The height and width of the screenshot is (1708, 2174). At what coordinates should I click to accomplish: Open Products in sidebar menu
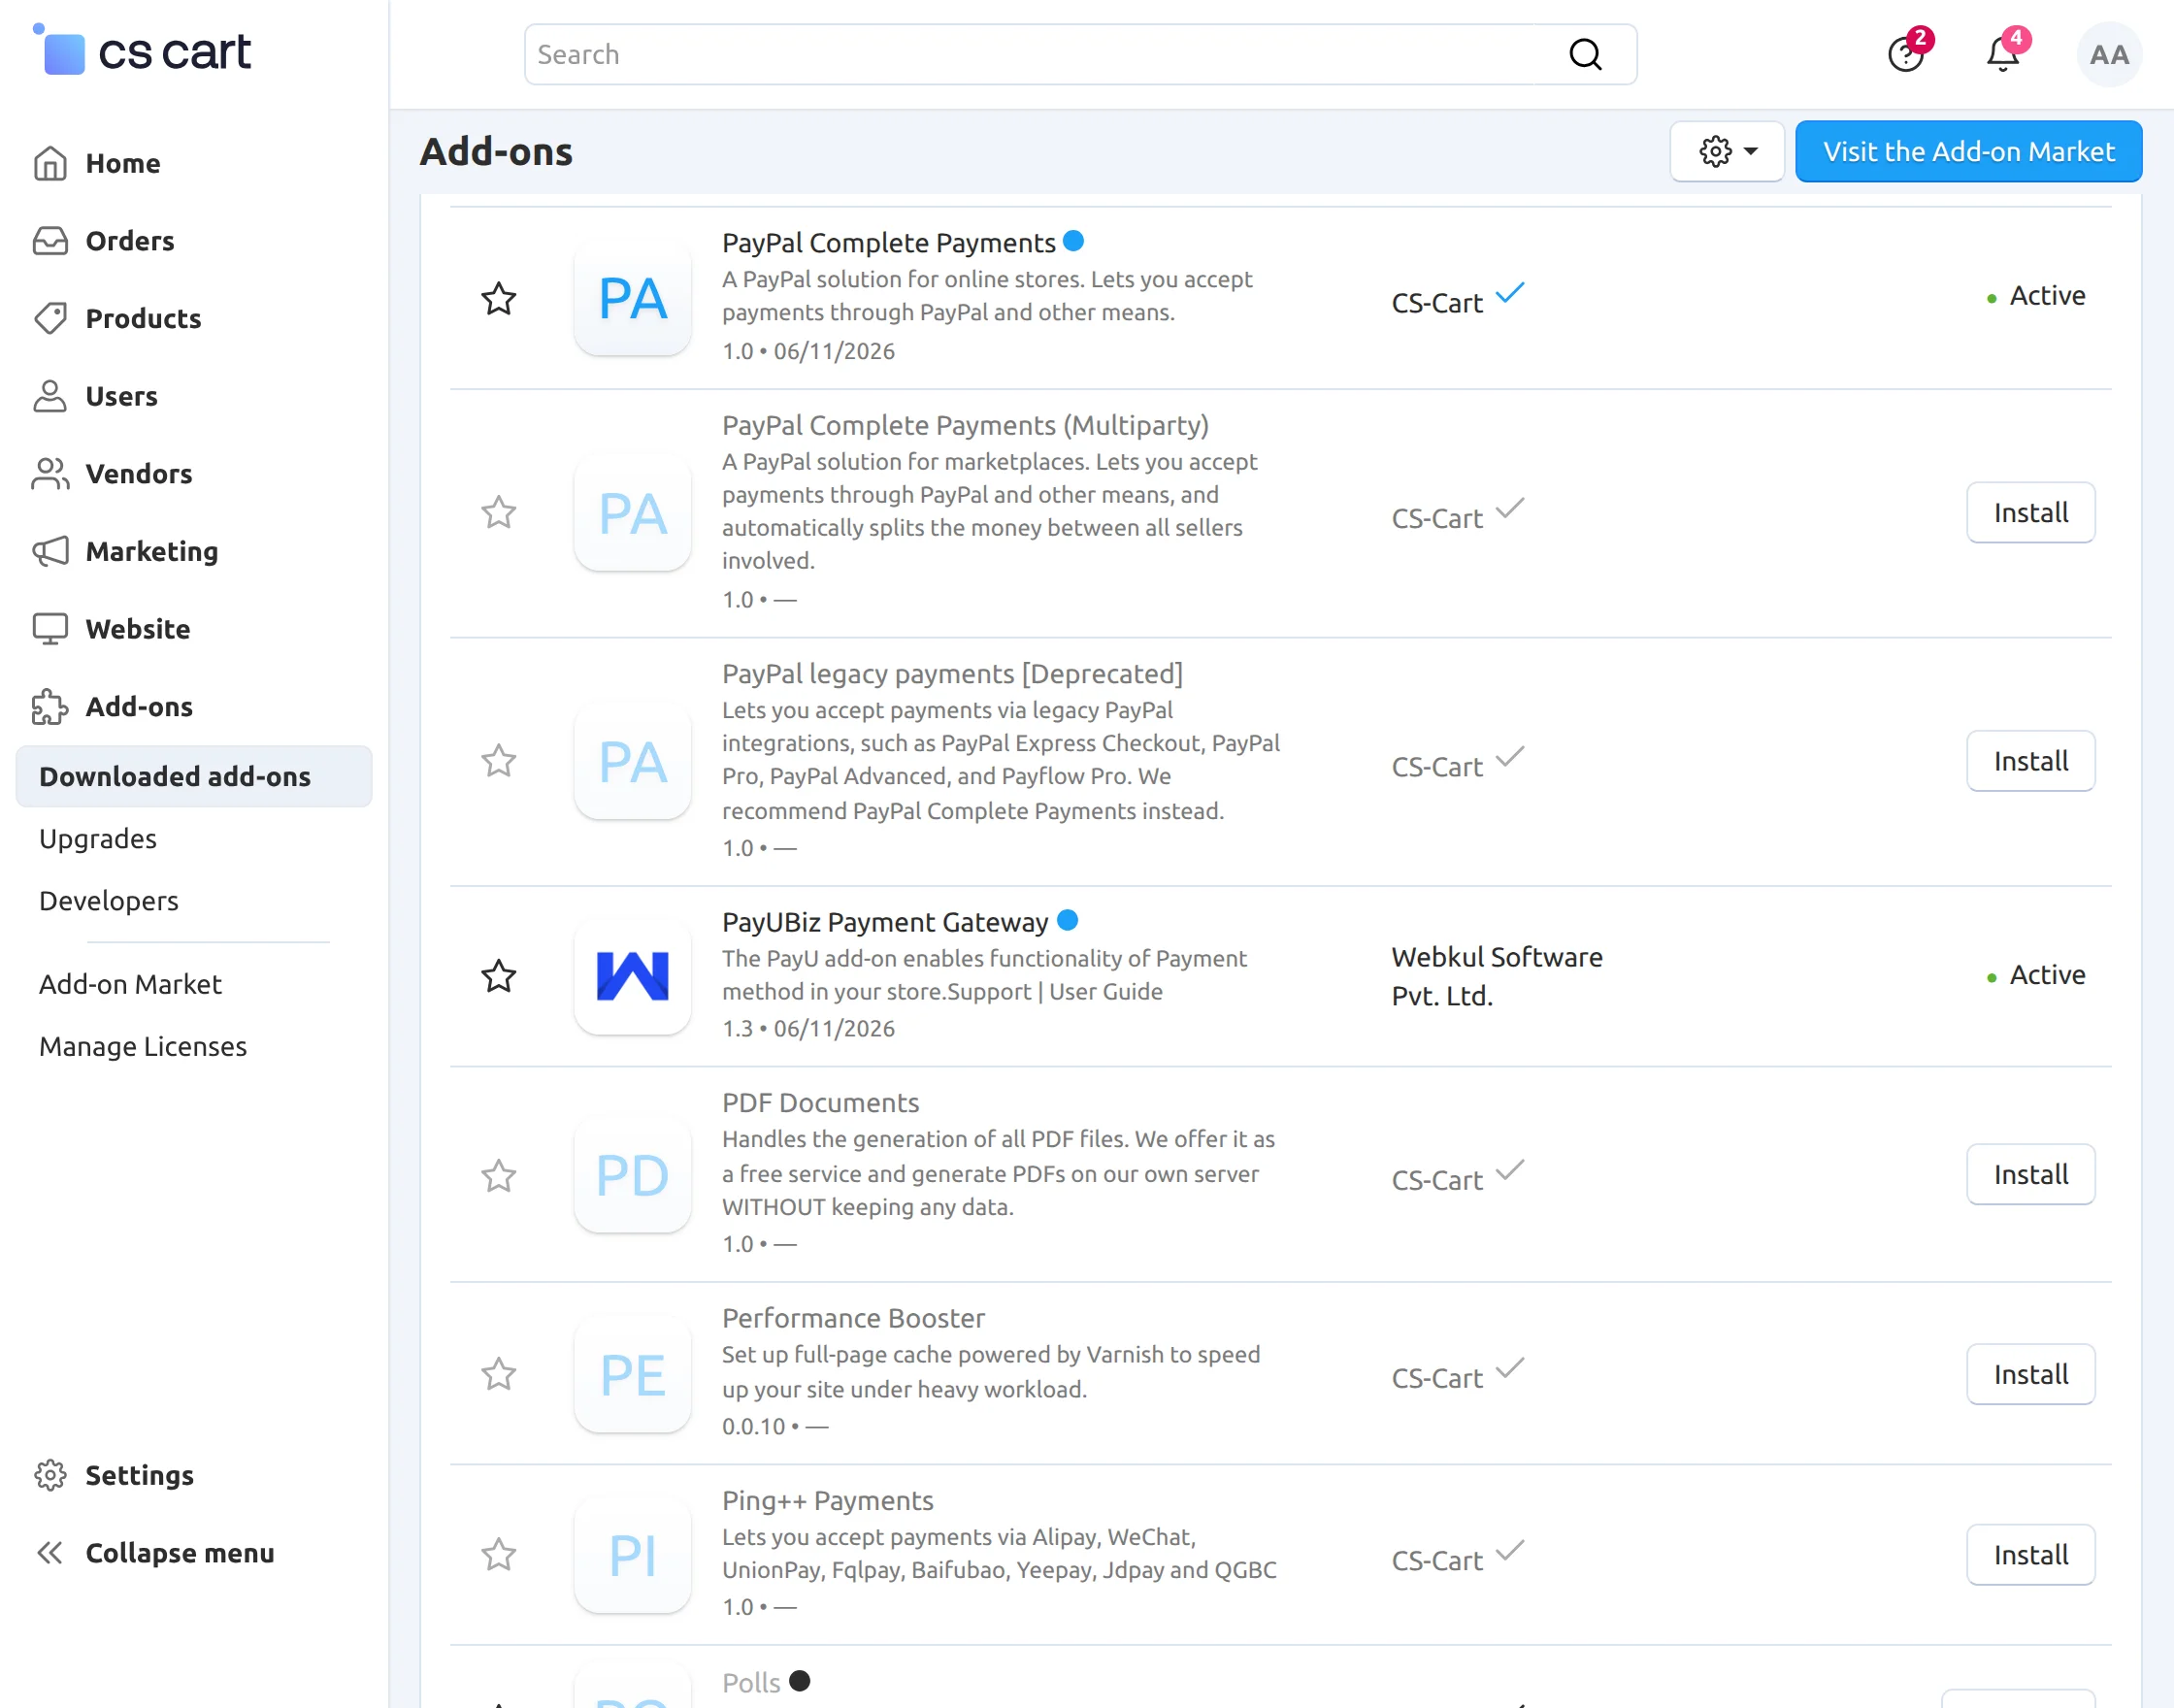(x=143, y=318)
